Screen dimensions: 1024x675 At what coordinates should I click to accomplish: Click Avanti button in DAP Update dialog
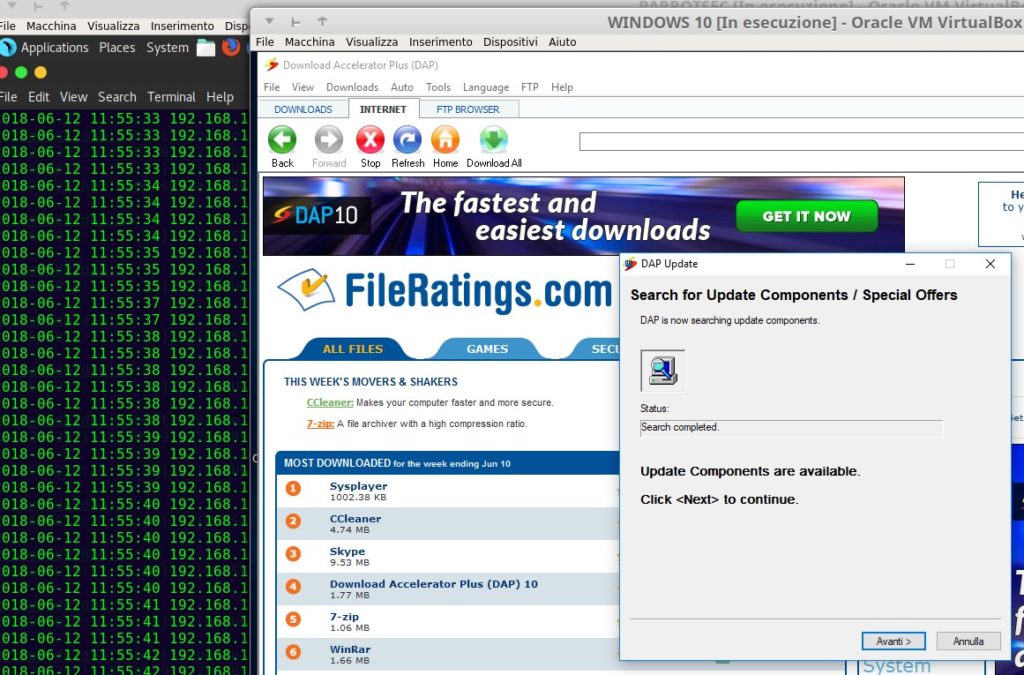tap(893, 641)
